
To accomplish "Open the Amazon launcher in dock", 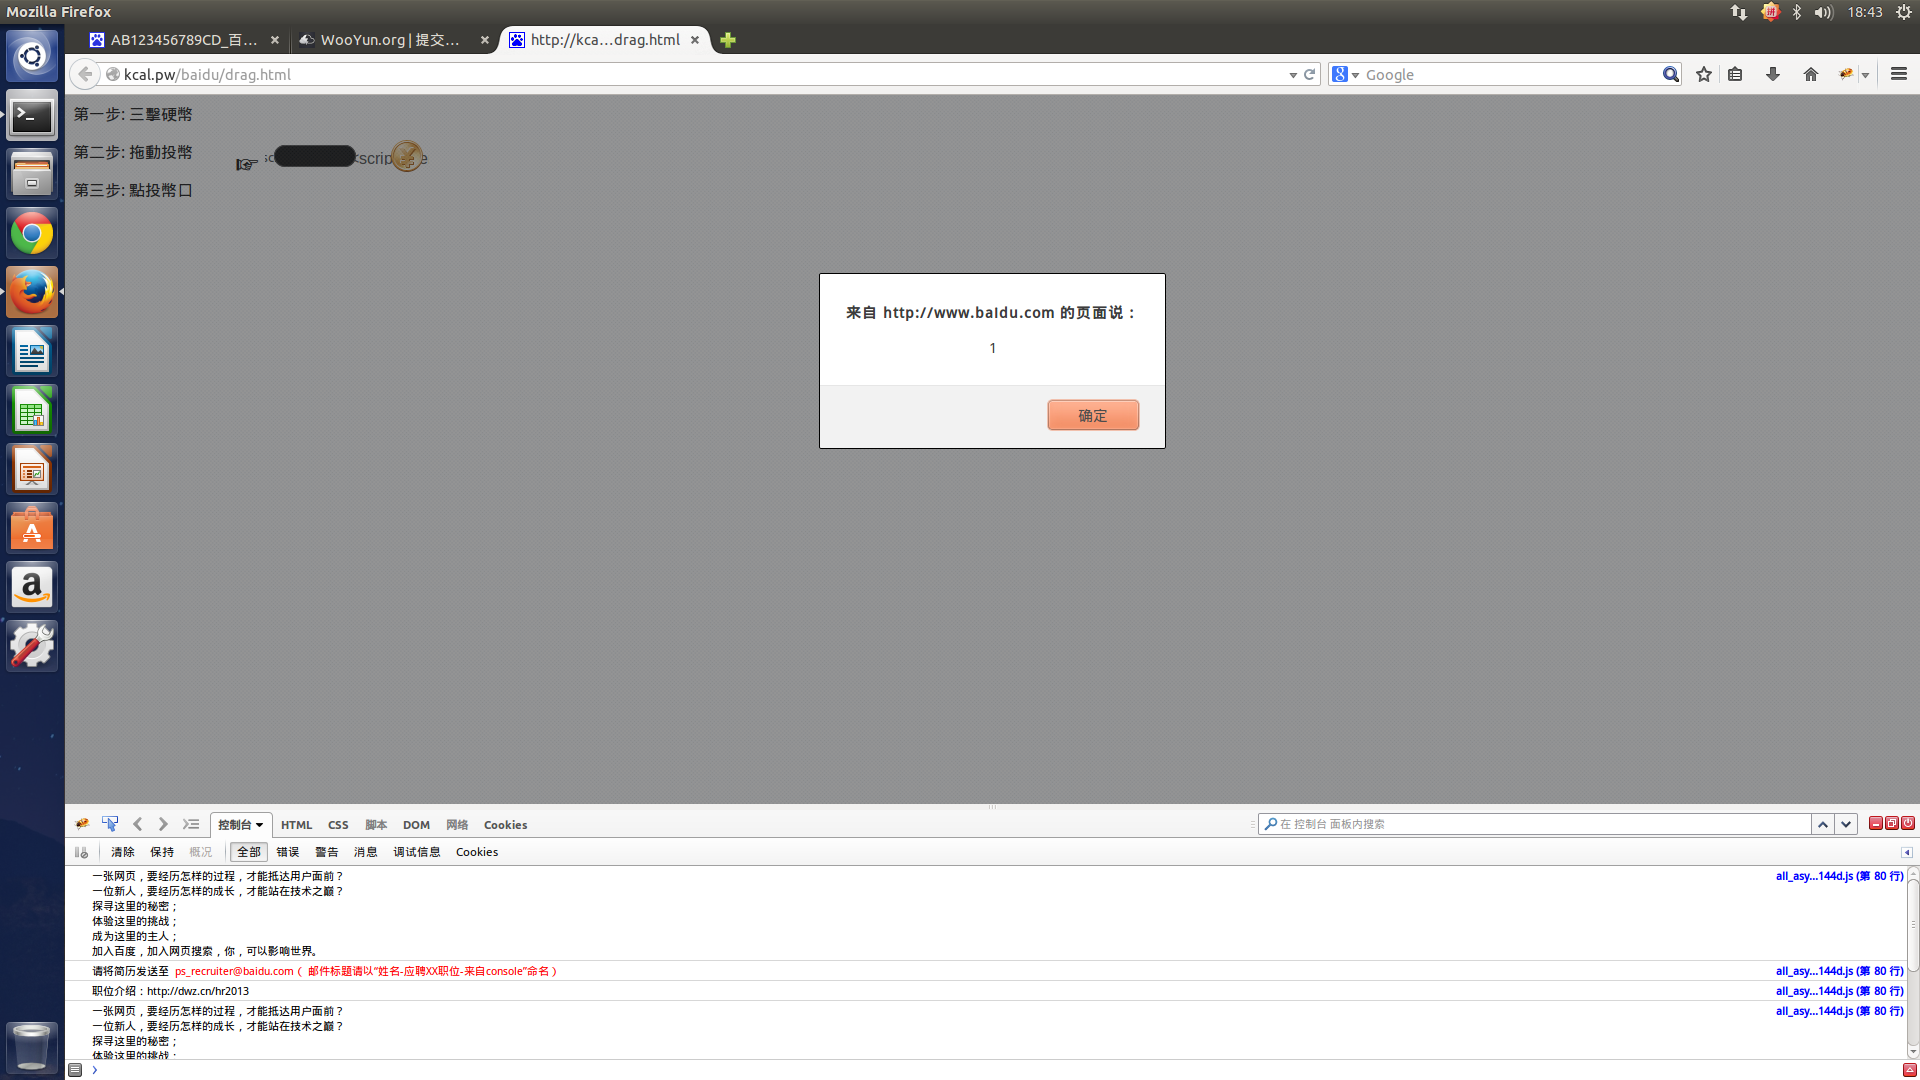I will pos(32,588).
